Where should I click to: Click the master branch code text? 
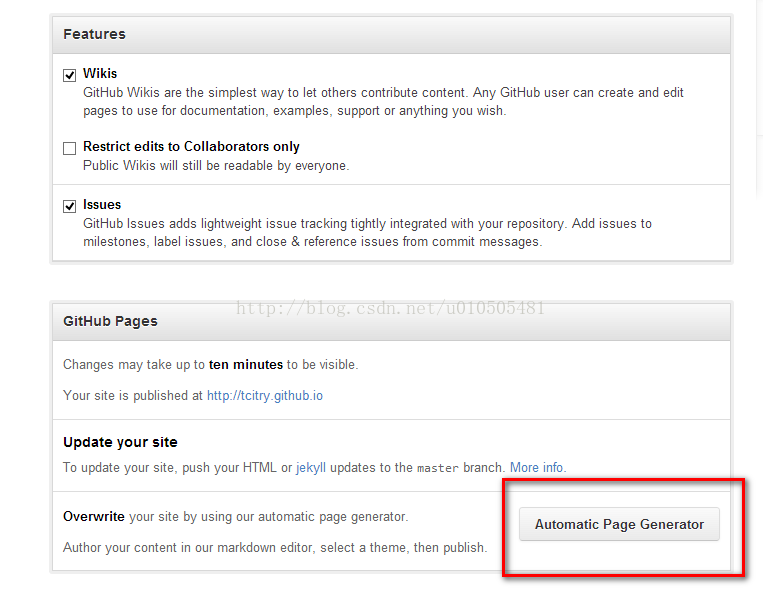pos(438,468)
